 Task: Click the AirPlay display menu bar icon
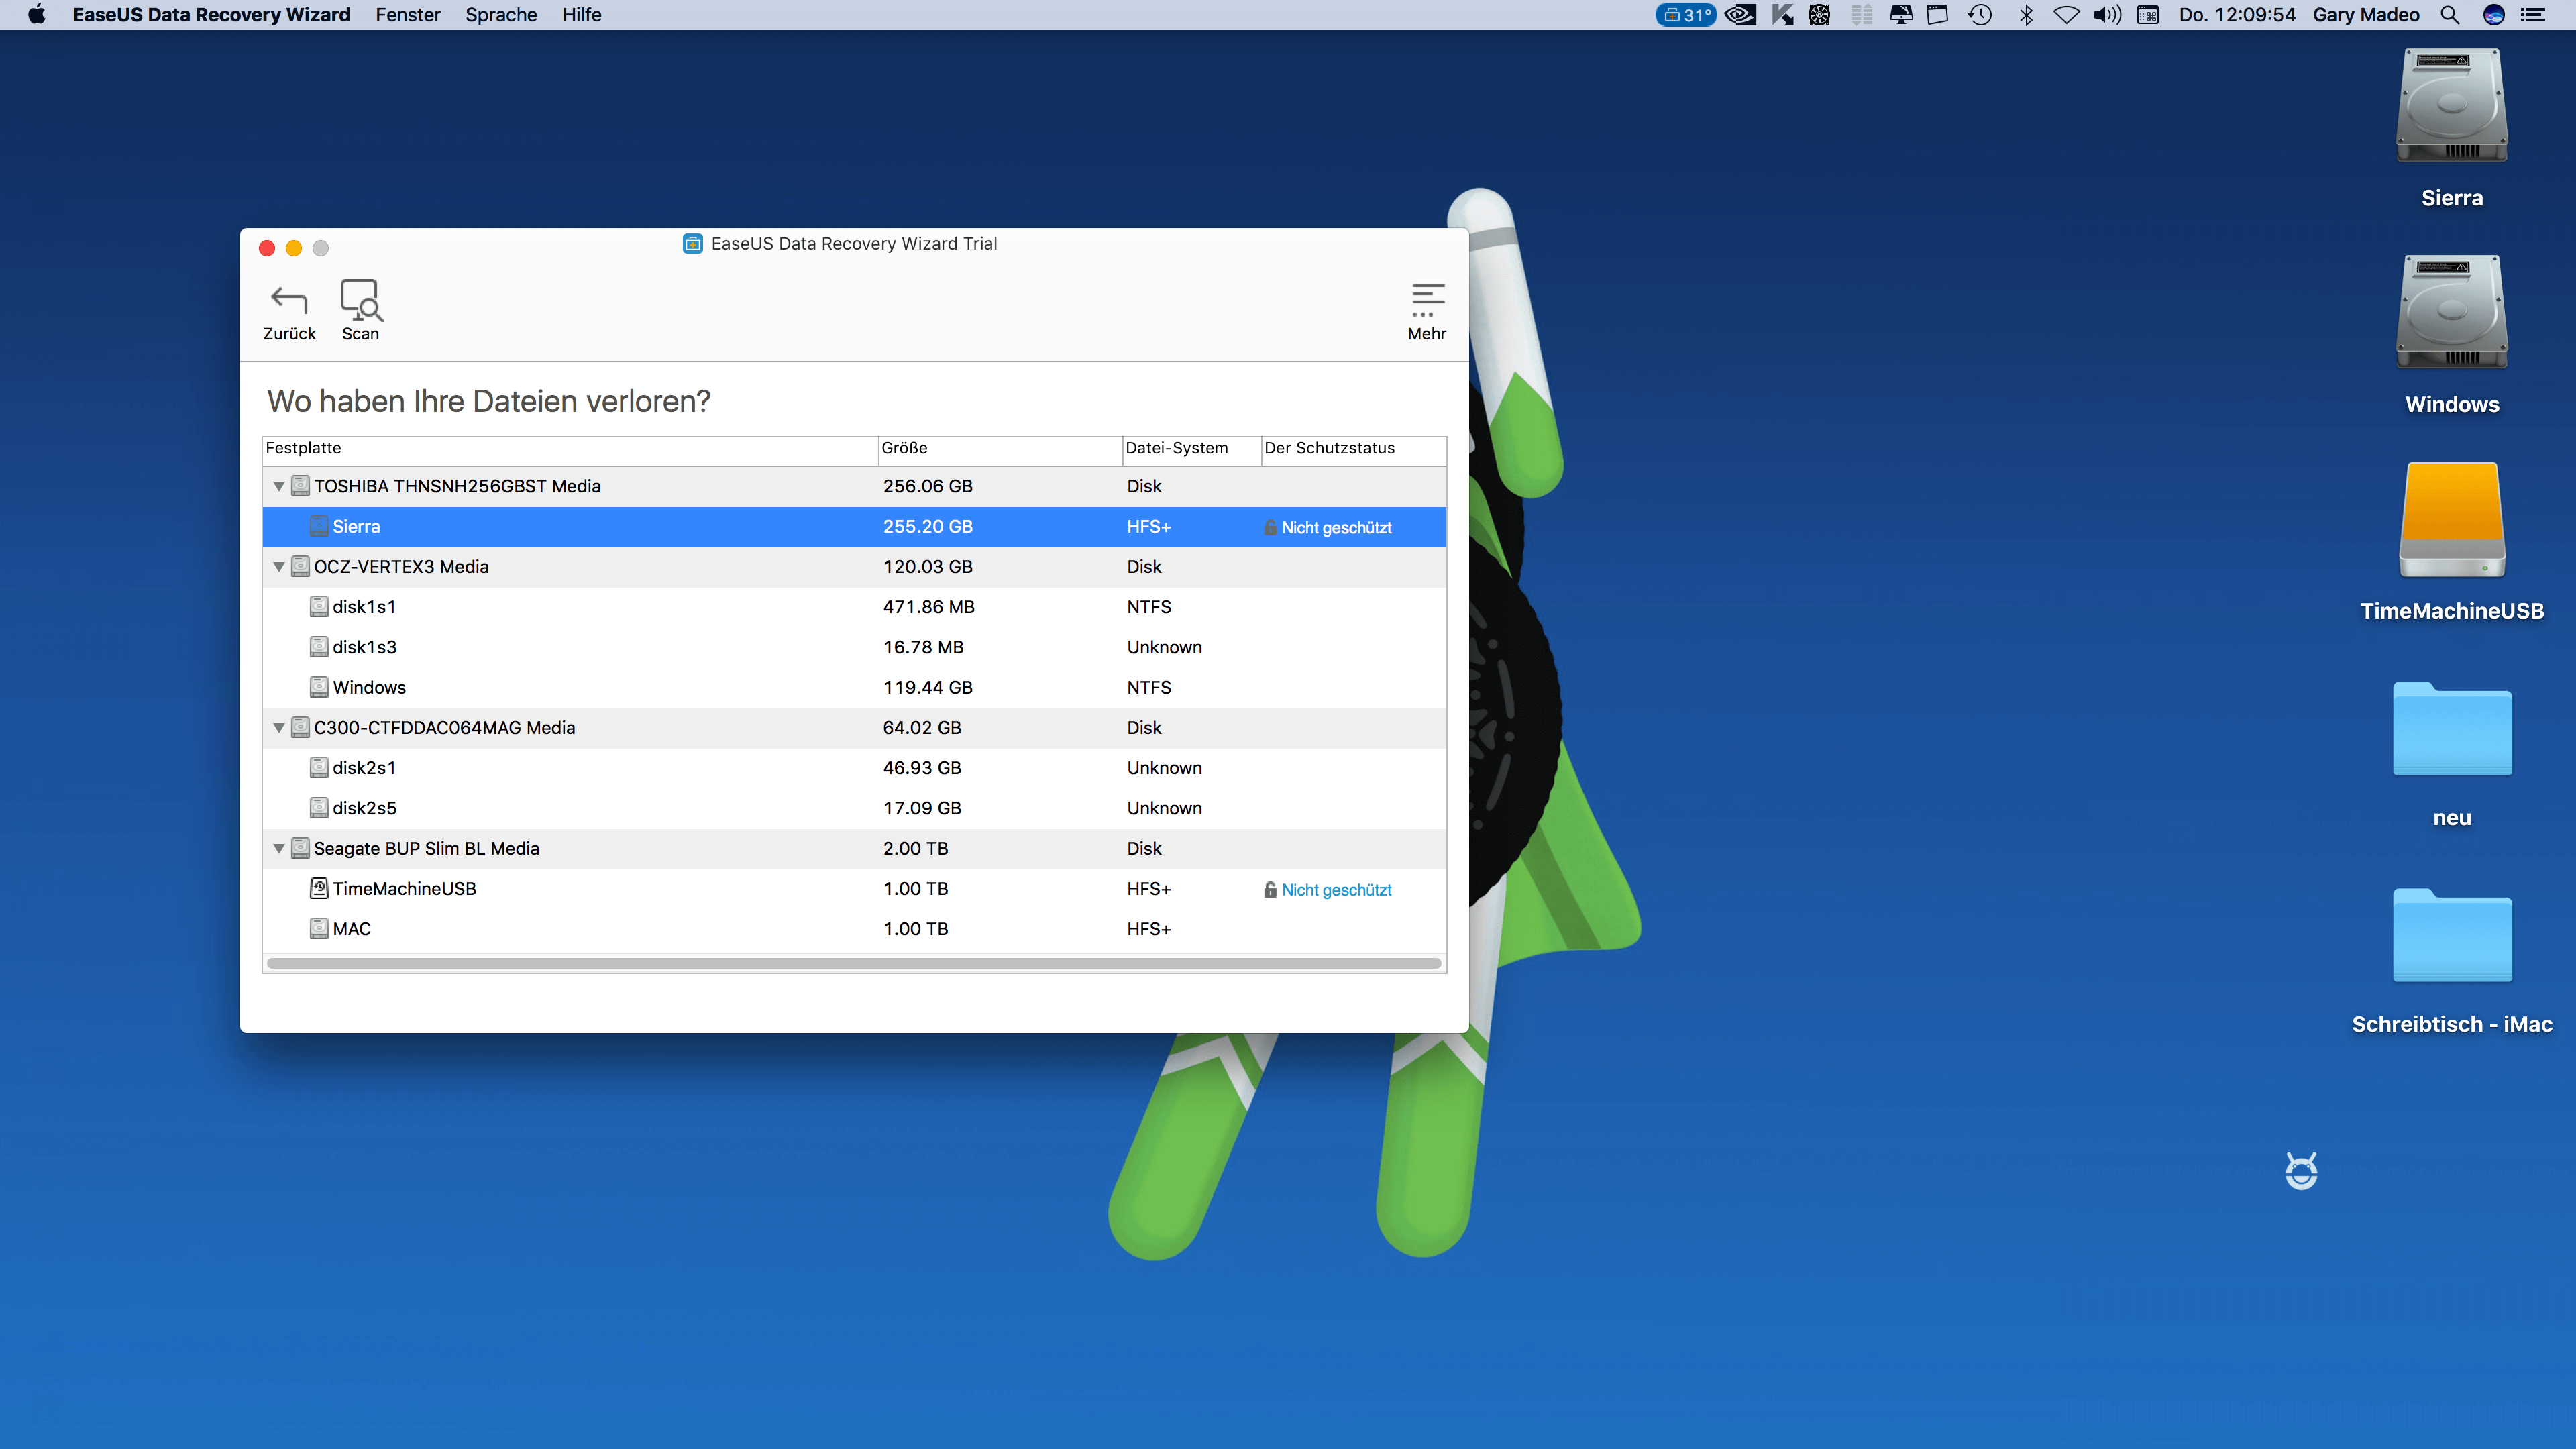coord(1900,15)
